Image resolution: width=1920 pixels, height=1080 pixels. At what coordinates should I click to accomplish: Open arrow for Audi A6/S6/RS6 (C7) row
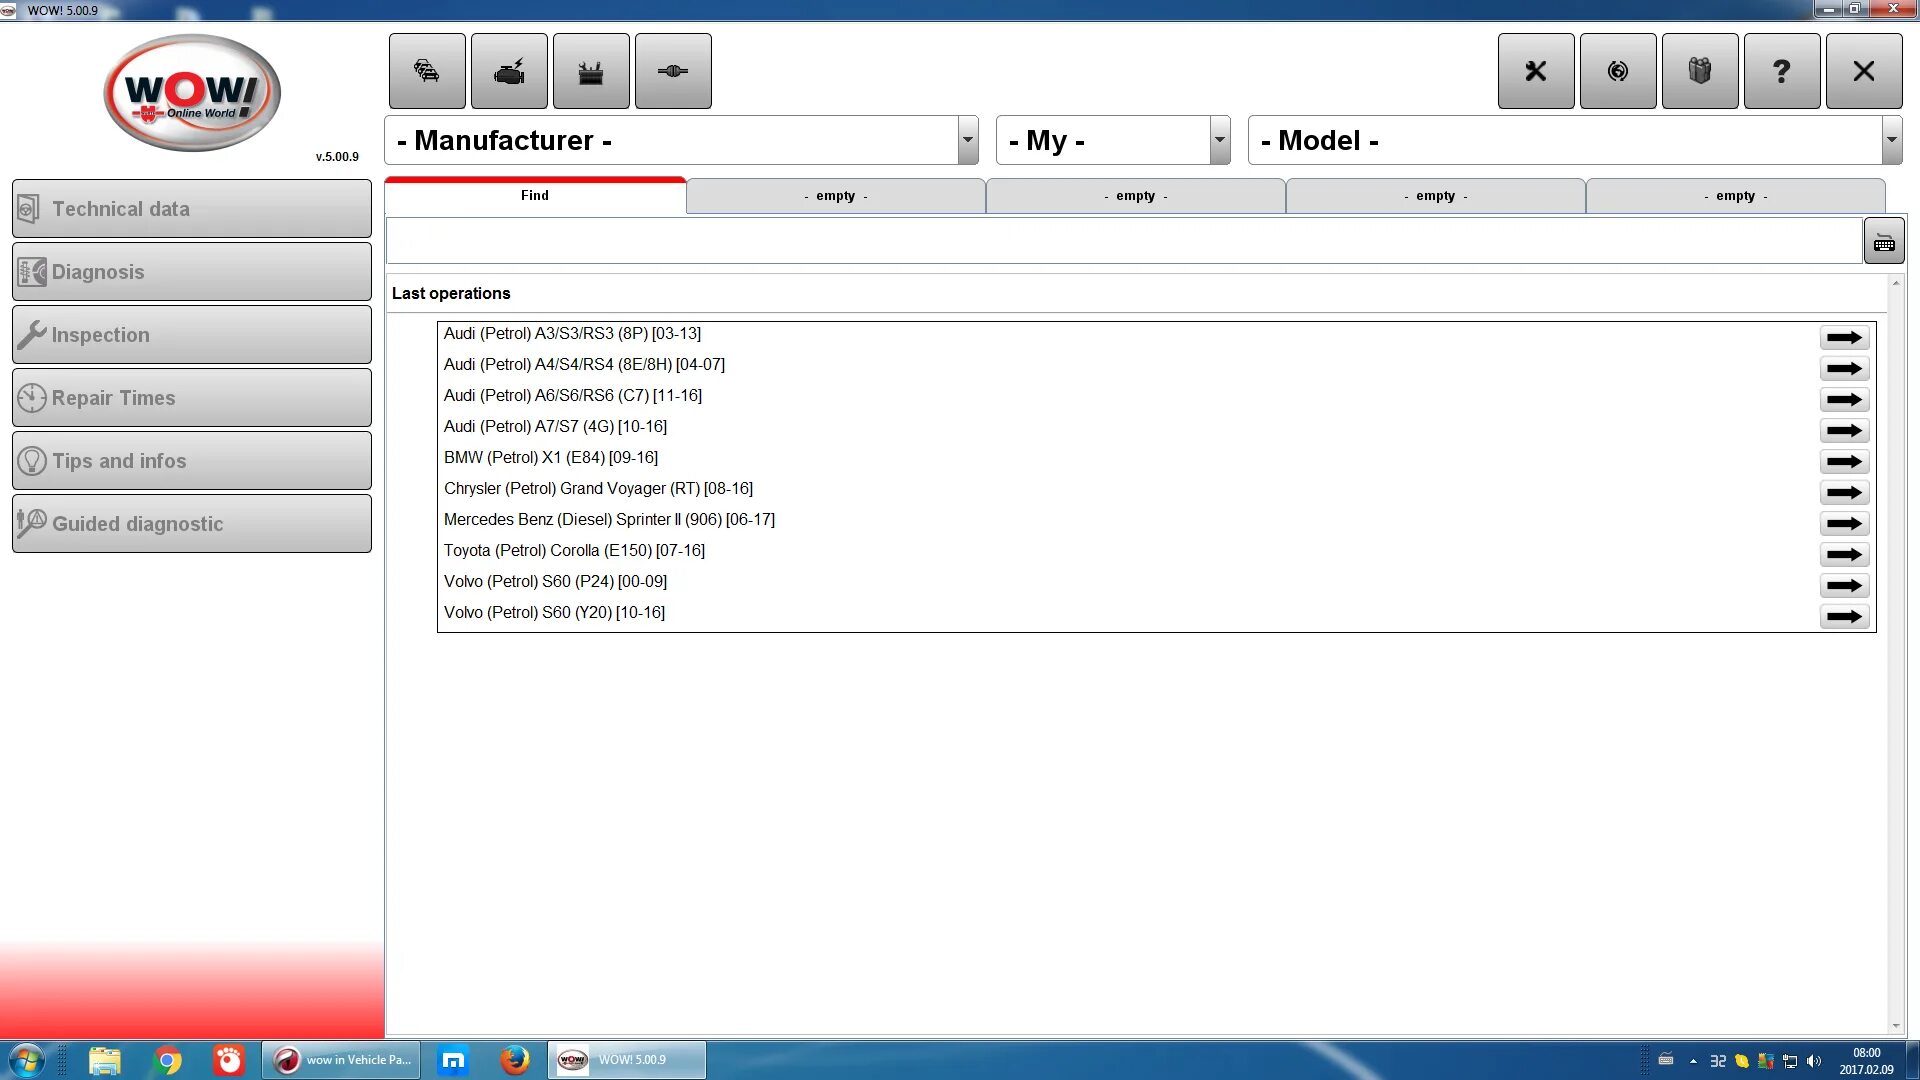pos(1844,400)
